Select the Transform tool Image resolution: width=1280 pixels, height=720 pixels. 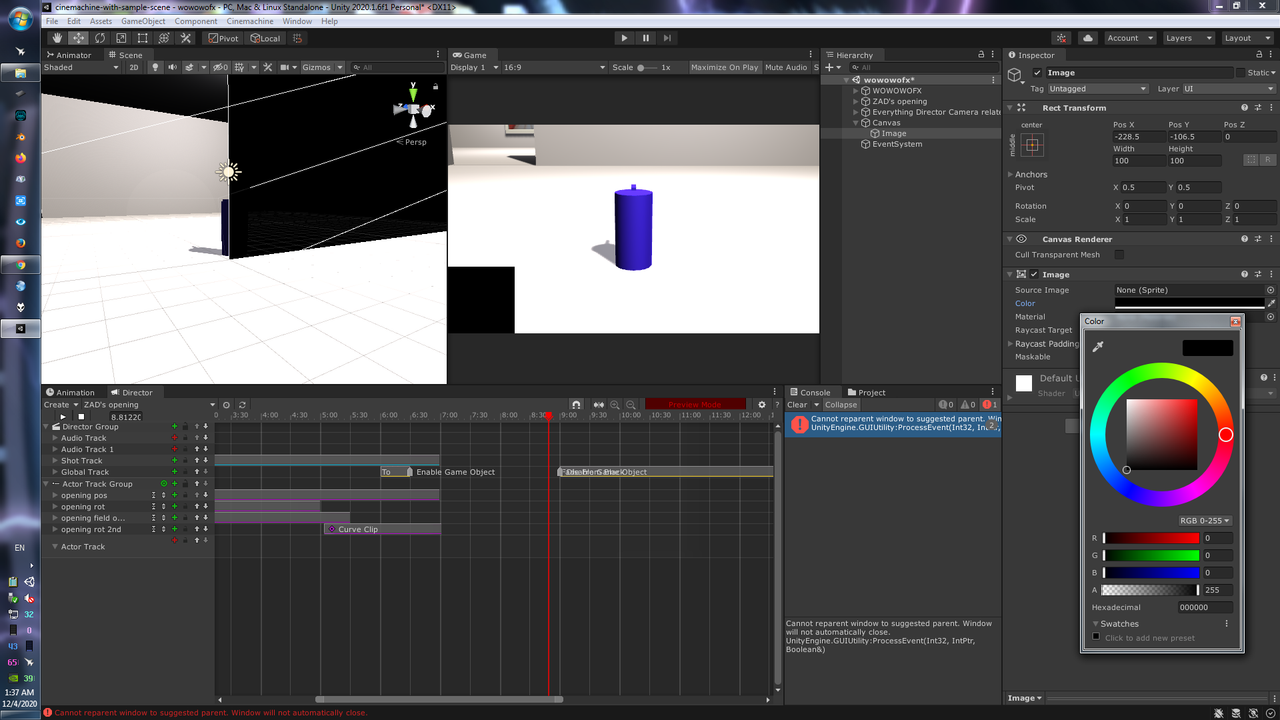coord(163,38)
